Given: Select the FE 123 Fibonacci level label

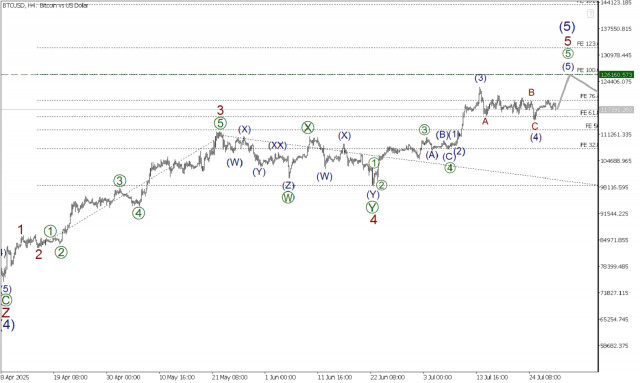Looking at the screenshot, I should click(586, 43).
